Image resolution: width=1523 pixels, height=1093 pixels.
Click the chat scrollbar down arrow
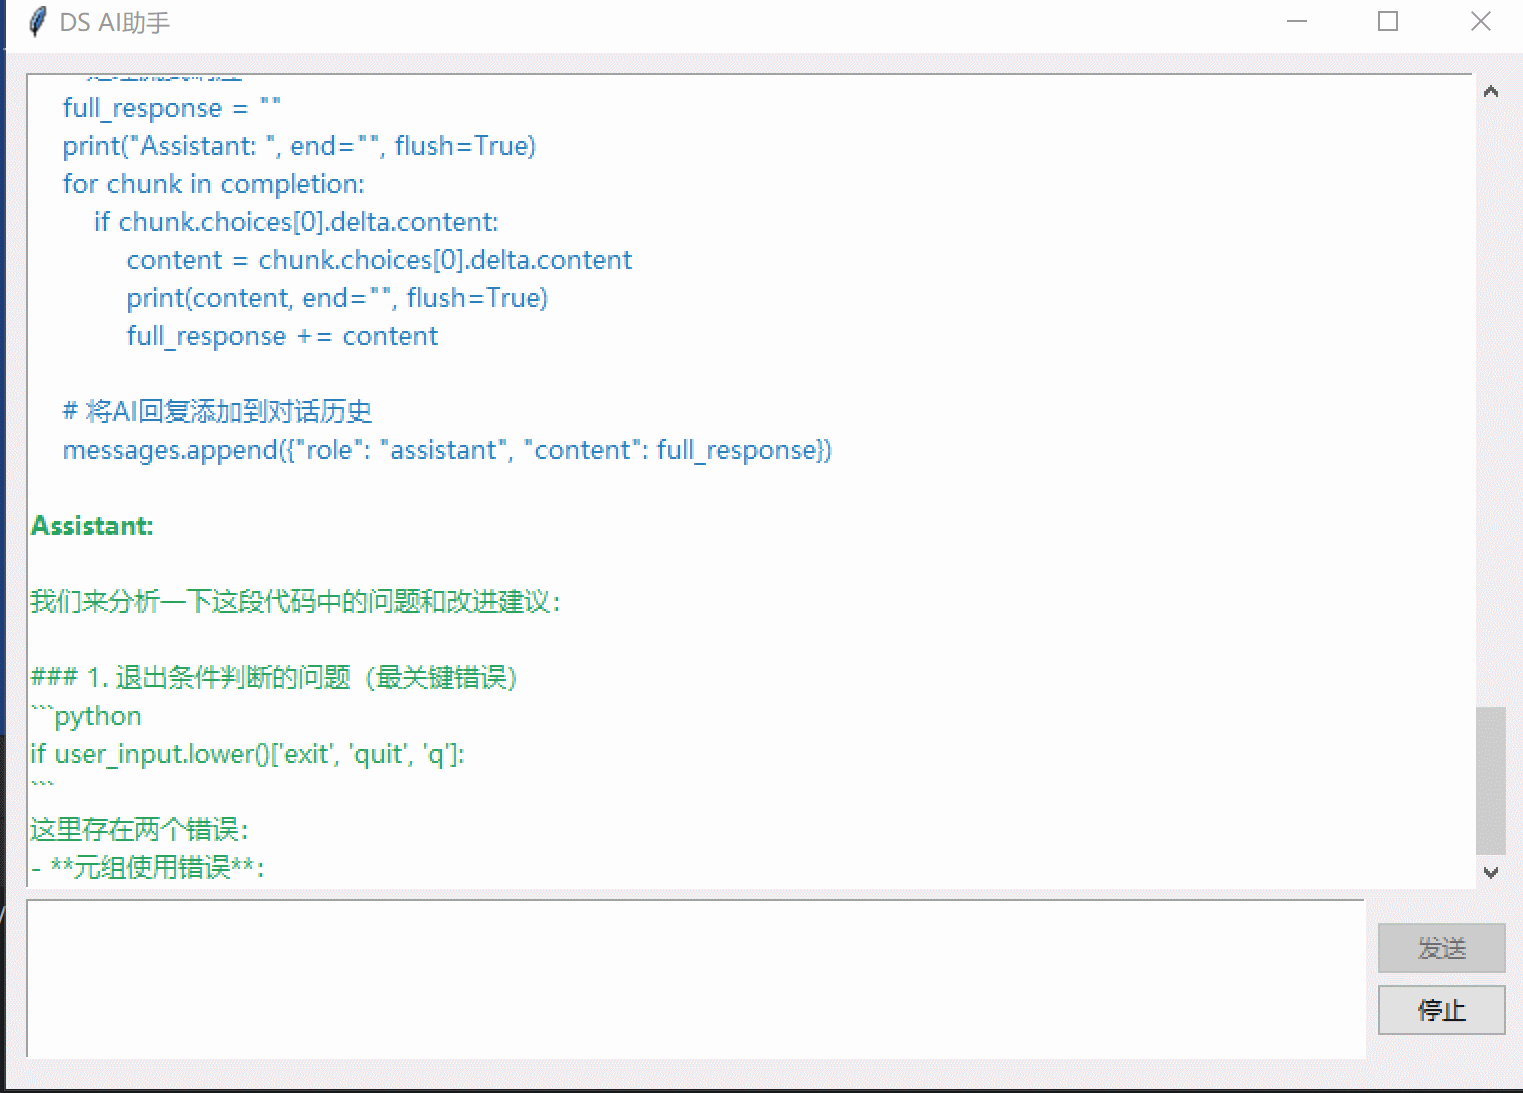1490,872
